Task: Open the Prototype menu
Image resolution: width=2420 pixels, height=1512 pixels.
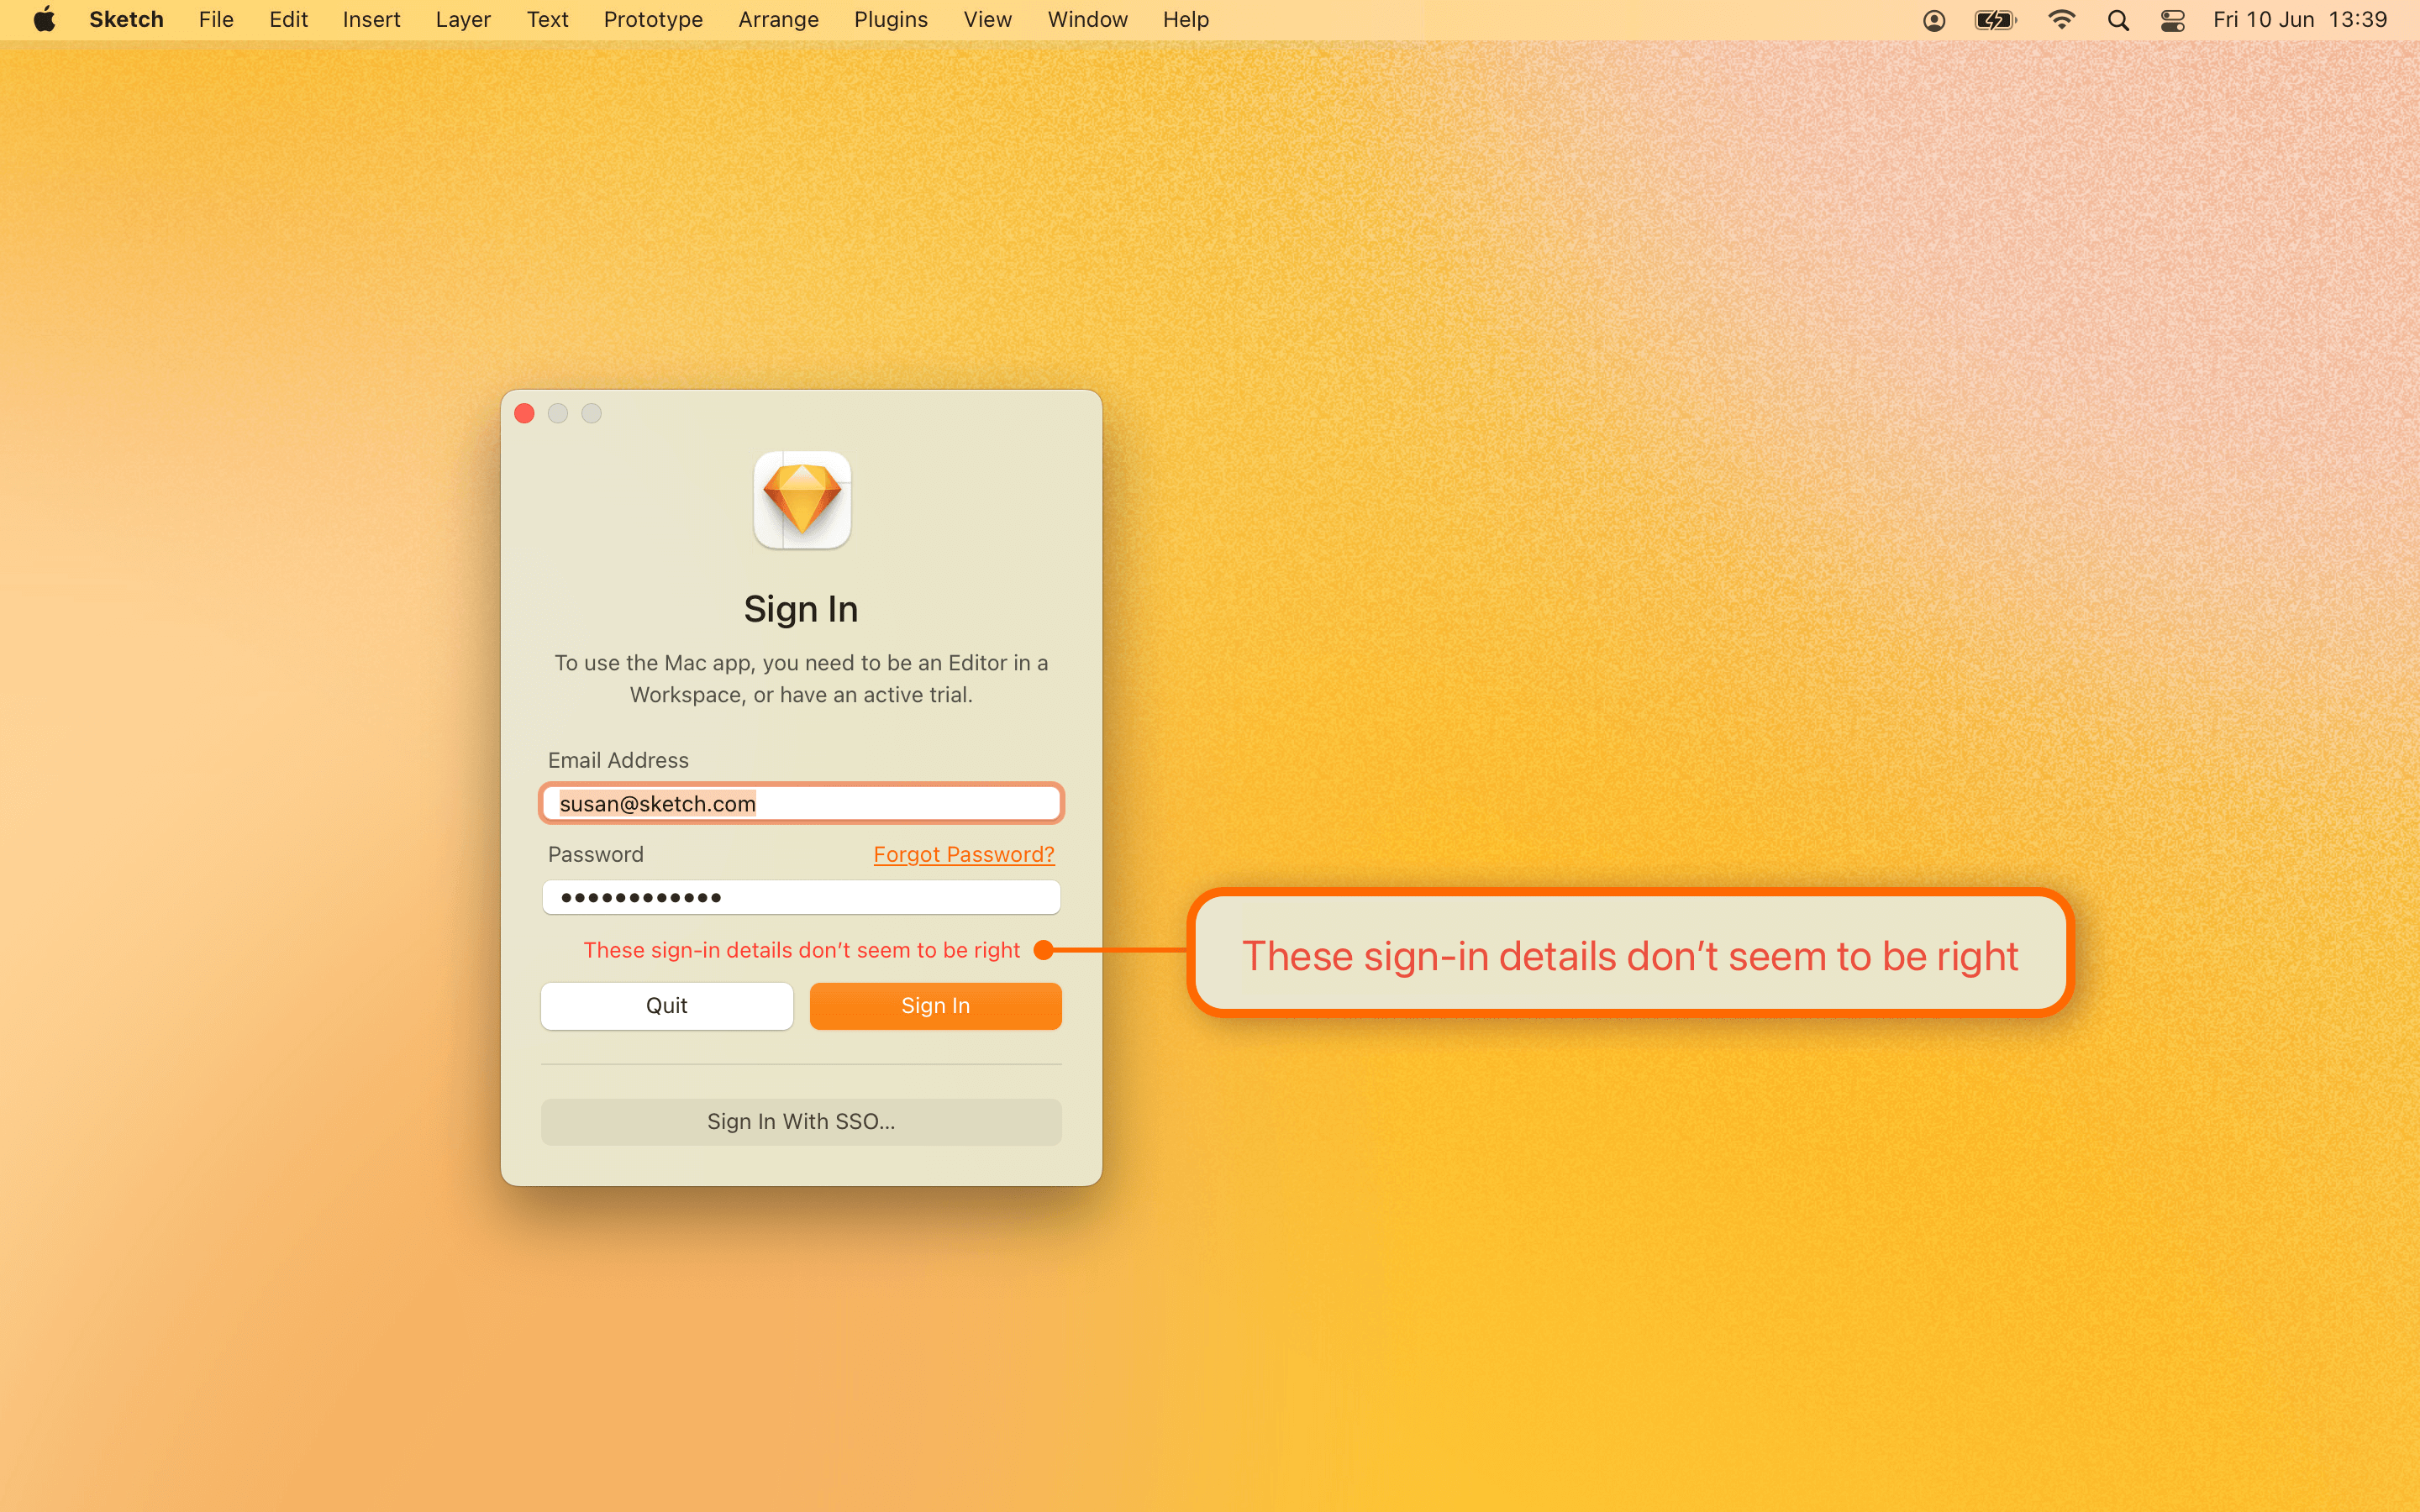Action: coord(652,19)
